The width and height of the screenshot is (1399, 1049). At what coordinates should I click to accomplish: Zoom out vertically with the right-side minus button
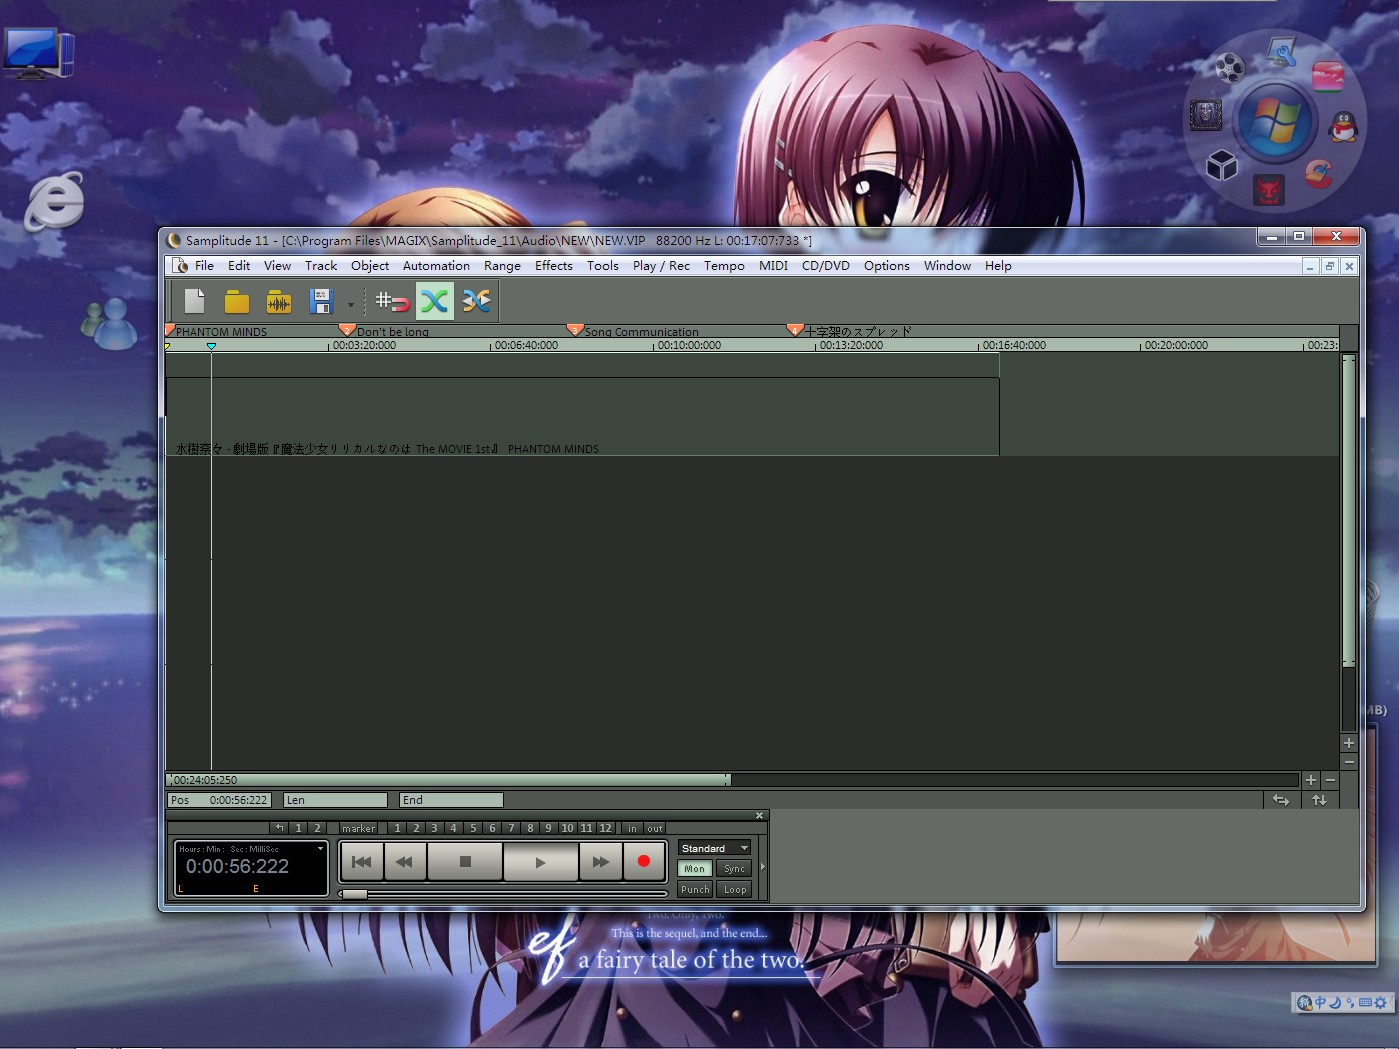pos(1349,762)
